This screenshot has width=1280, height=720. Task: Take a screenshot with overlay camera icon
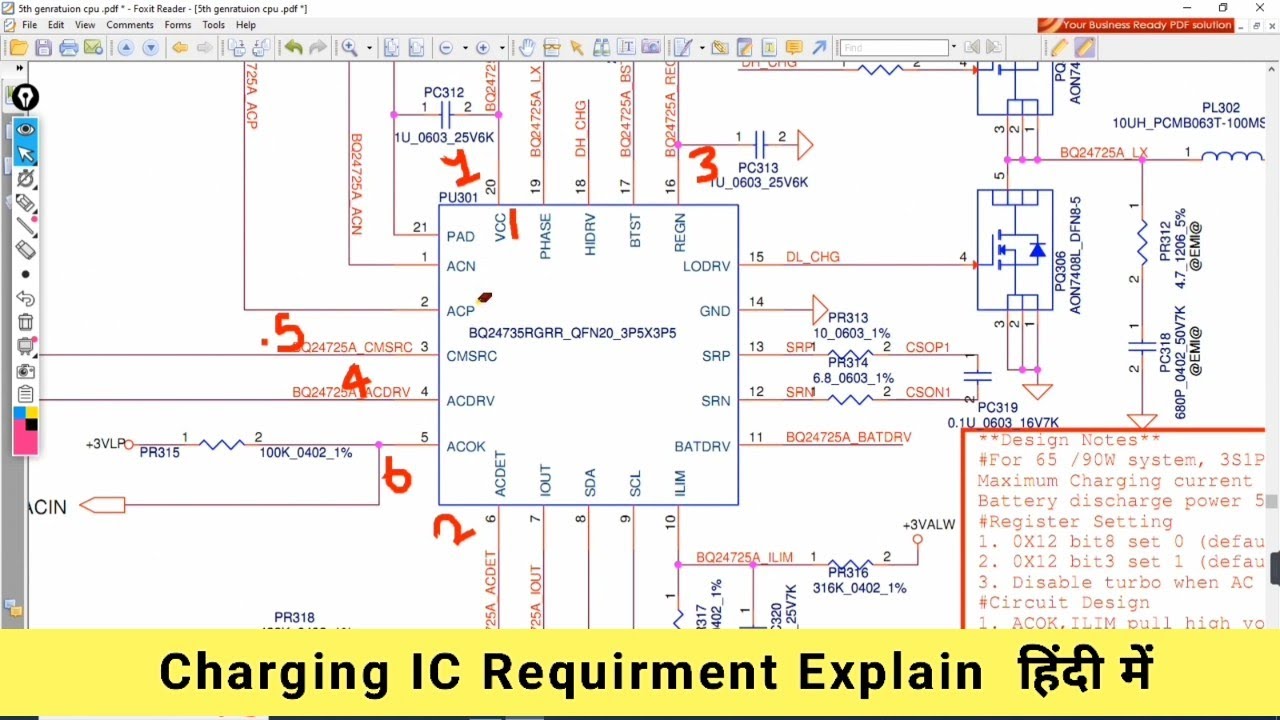25,370
